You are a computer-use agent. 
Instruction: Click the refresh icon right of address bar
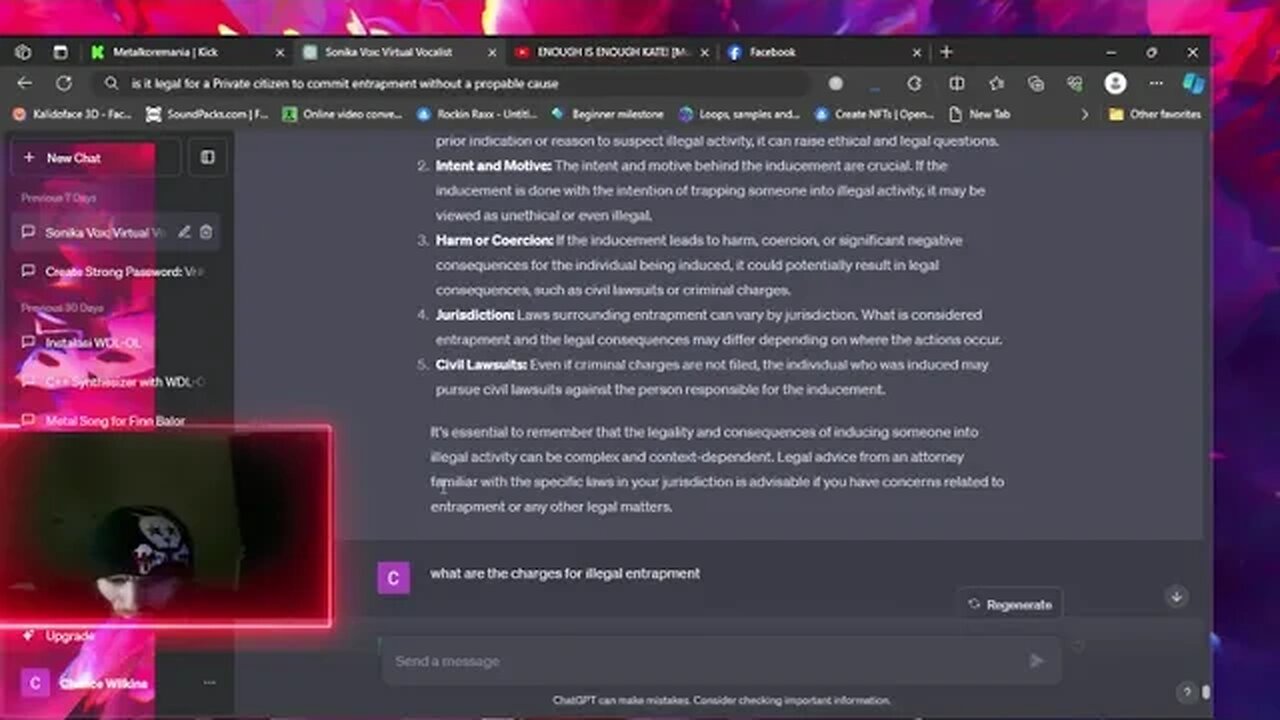click(914, 84)
